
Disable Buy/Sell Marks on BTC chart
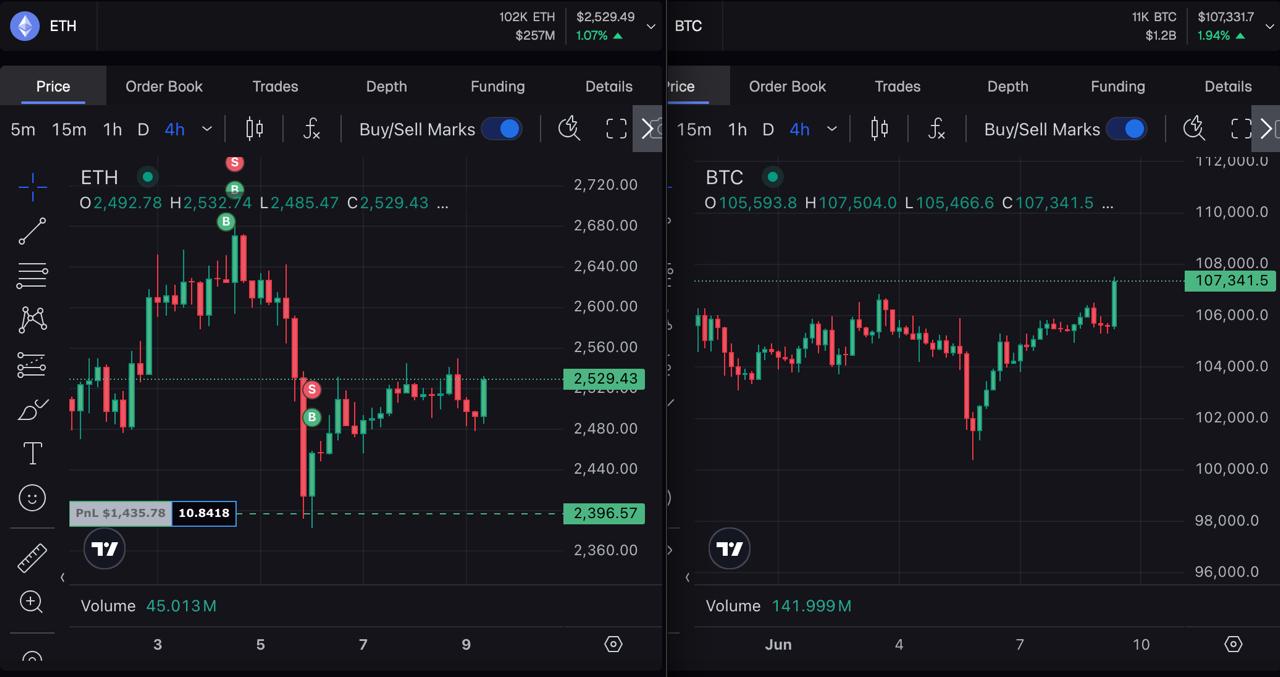pos(1126,129)
